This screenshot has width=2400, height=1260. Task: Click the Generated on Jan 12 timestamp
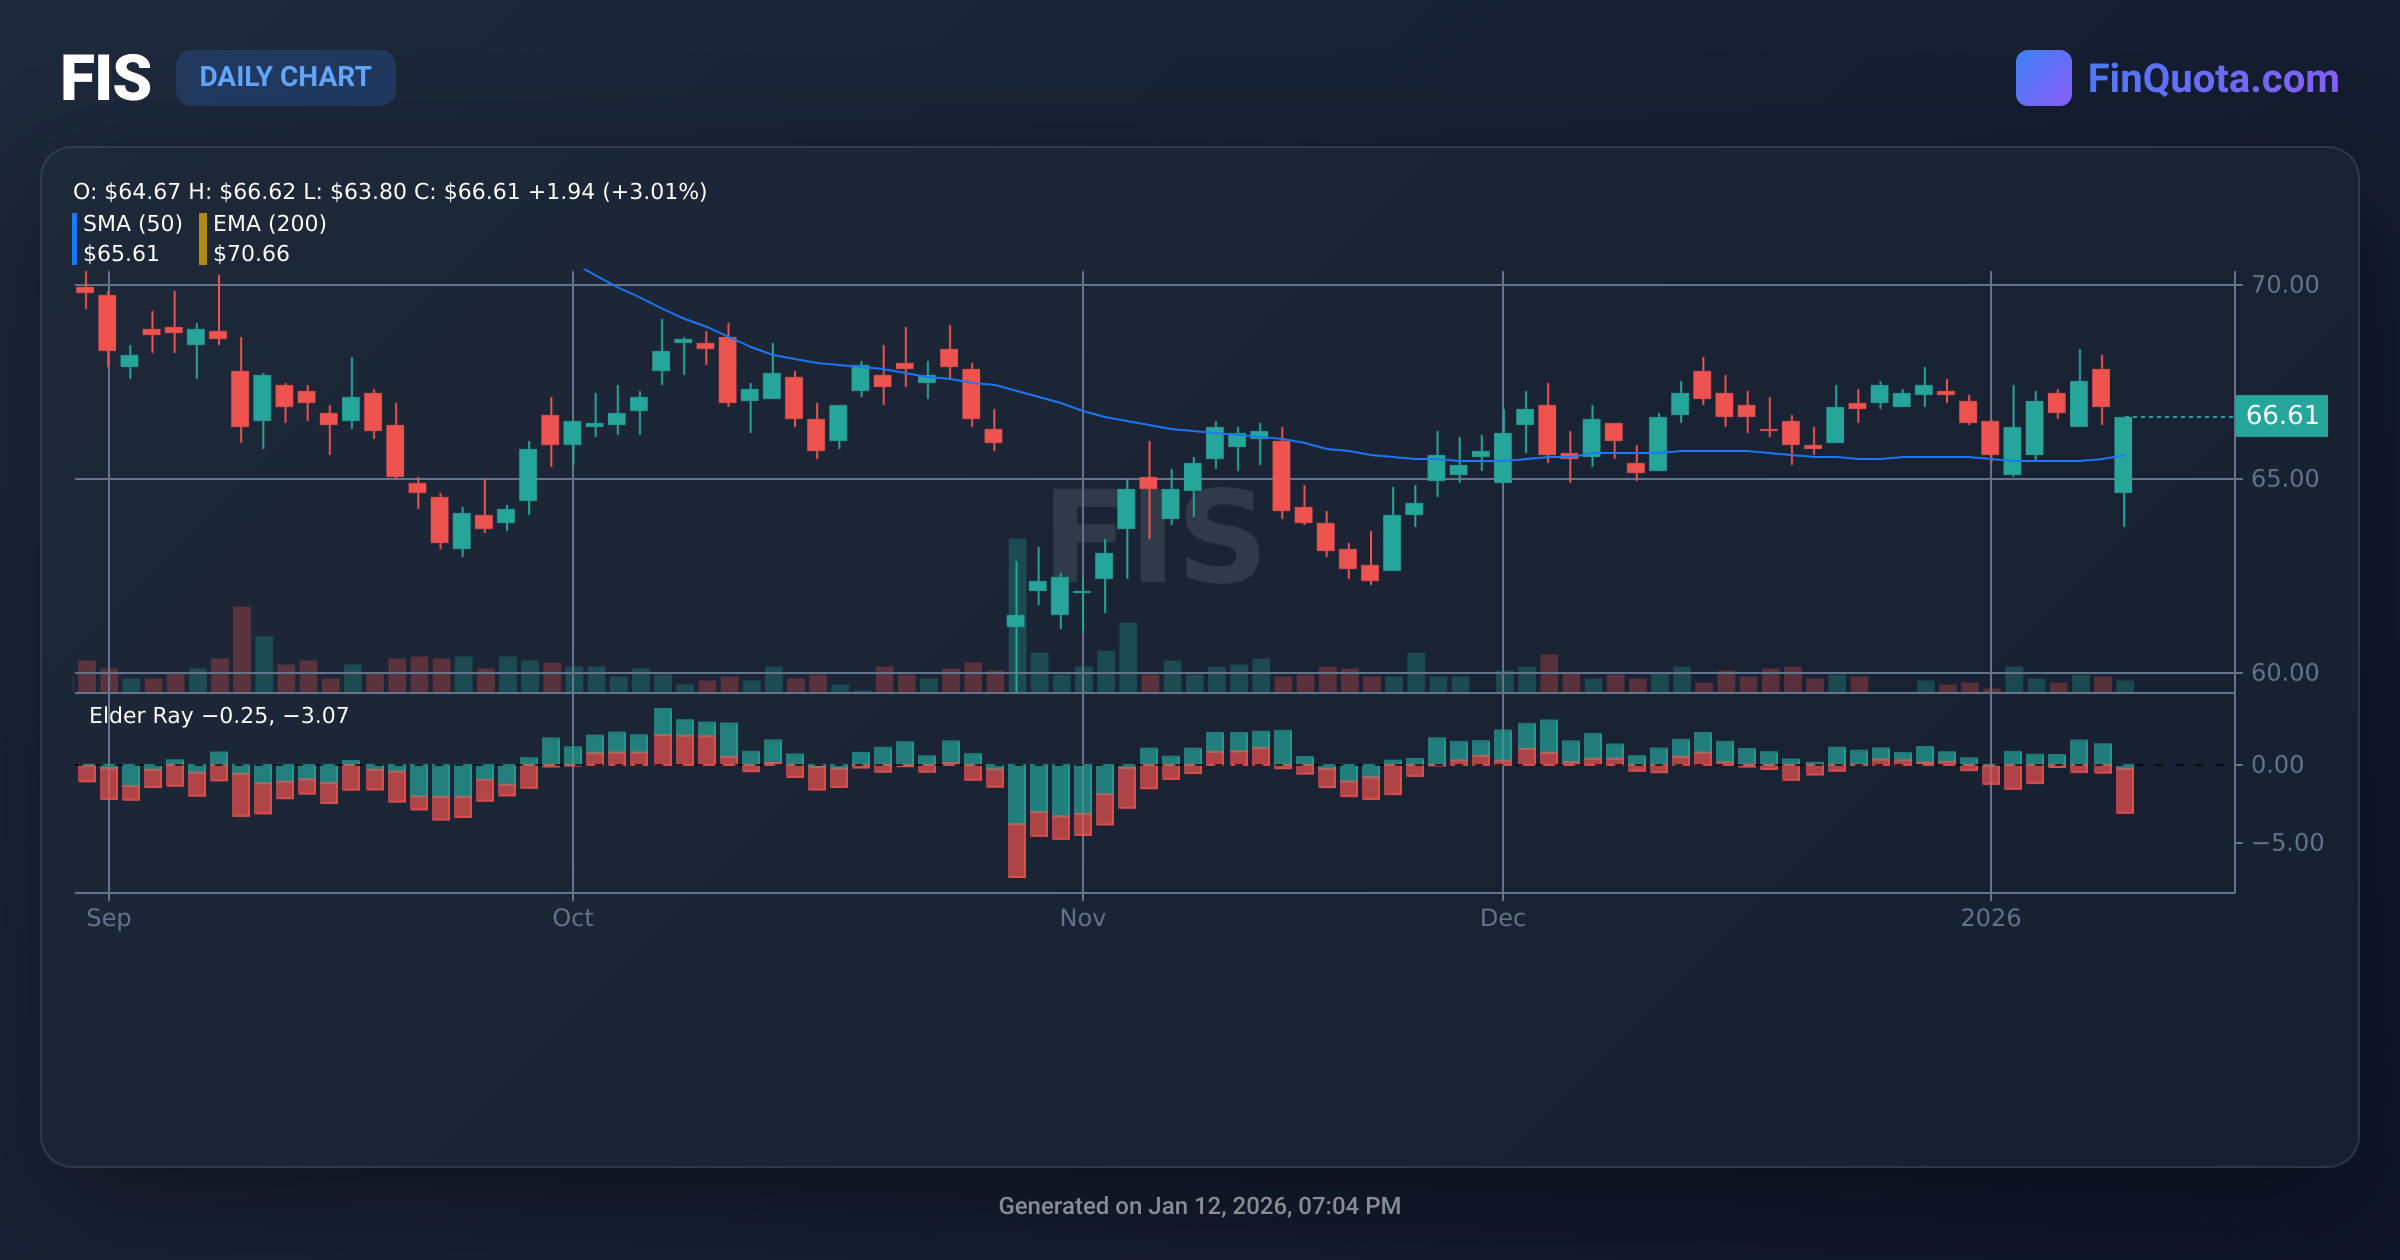point(1200,1206)
